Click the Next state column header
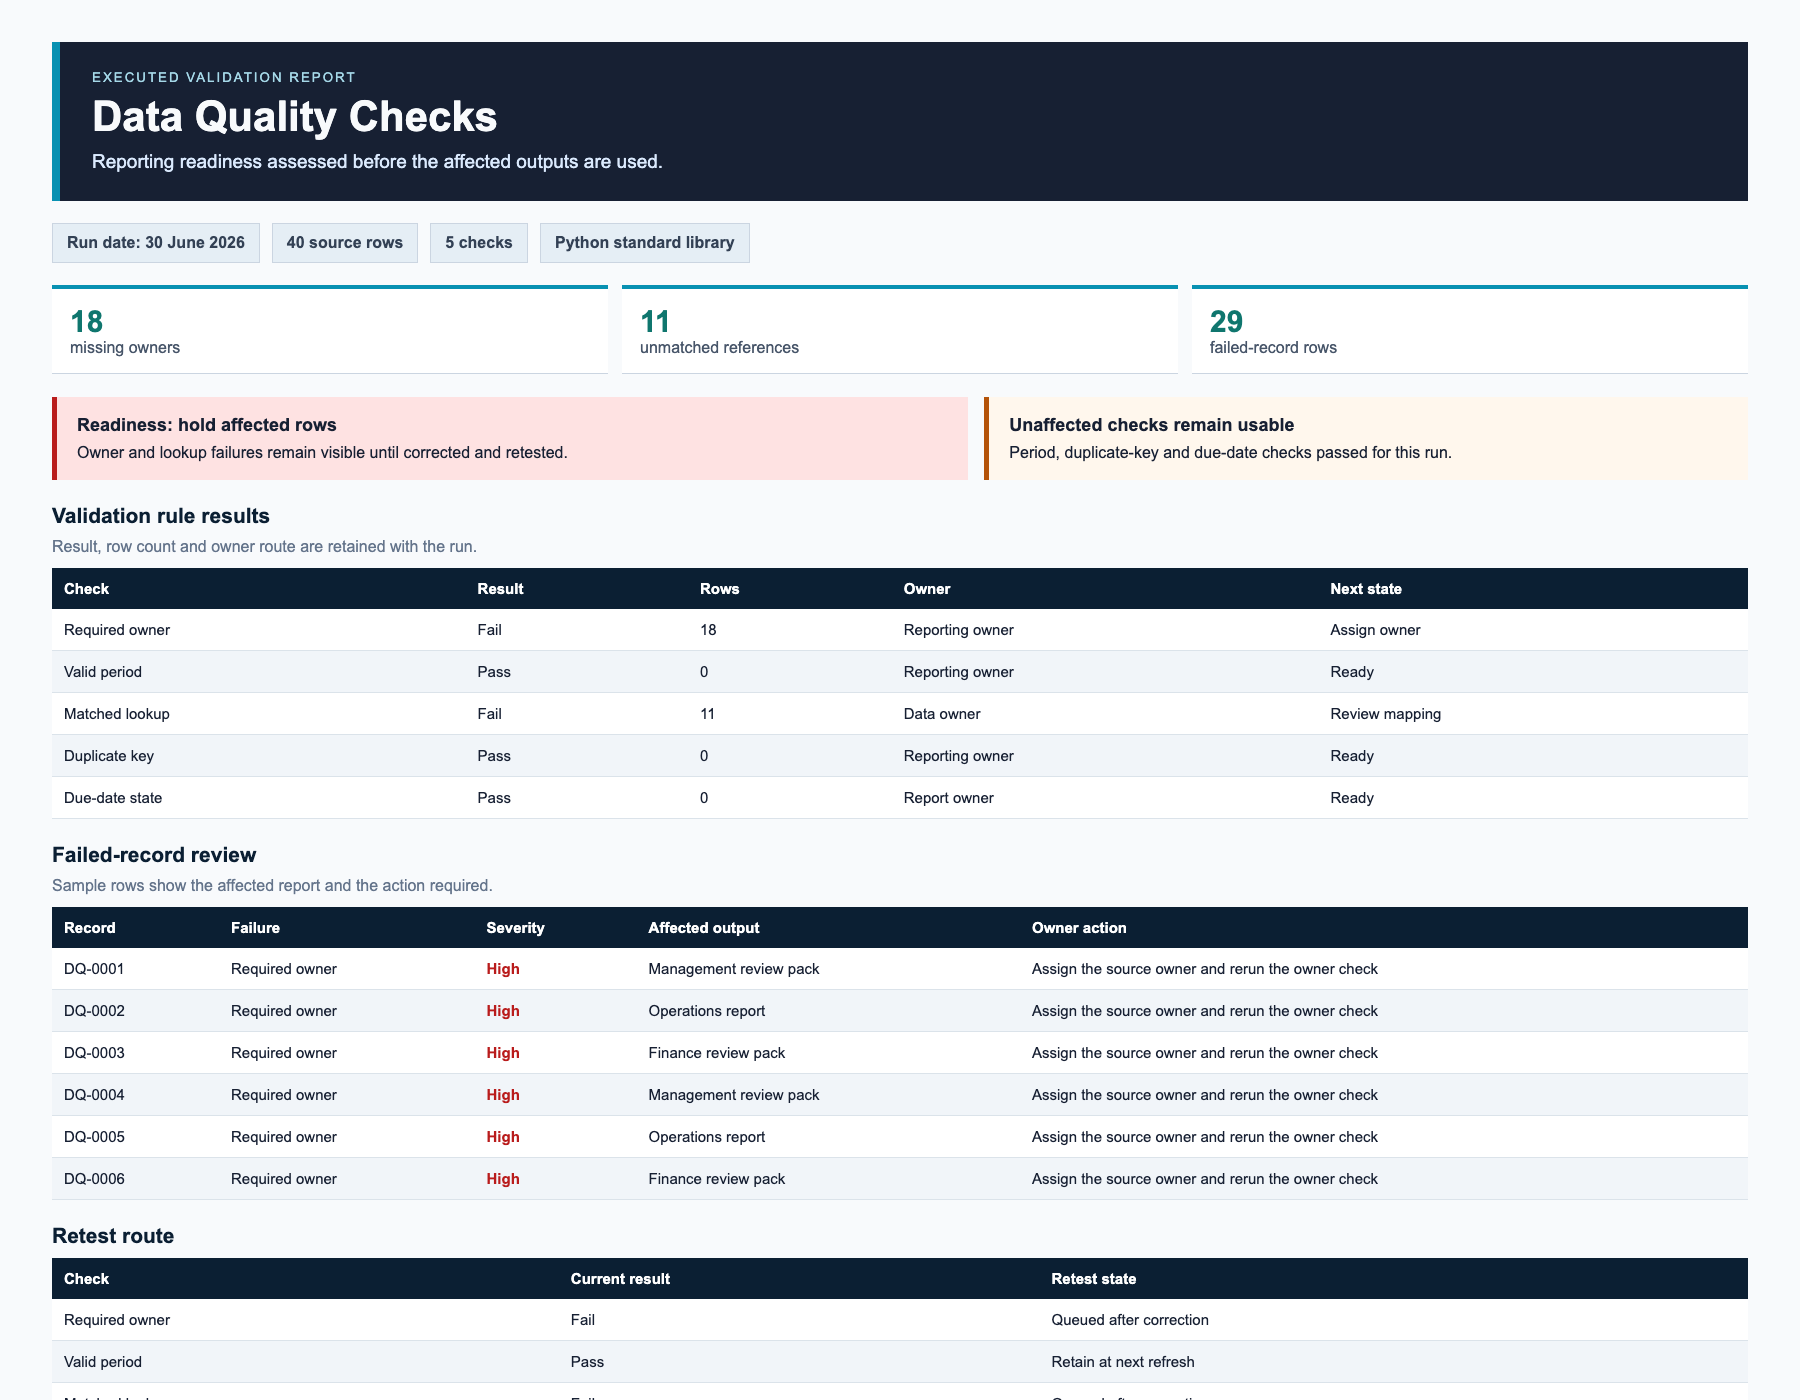Viewport: 1800px width, 1400px height. coord(1366,589)
